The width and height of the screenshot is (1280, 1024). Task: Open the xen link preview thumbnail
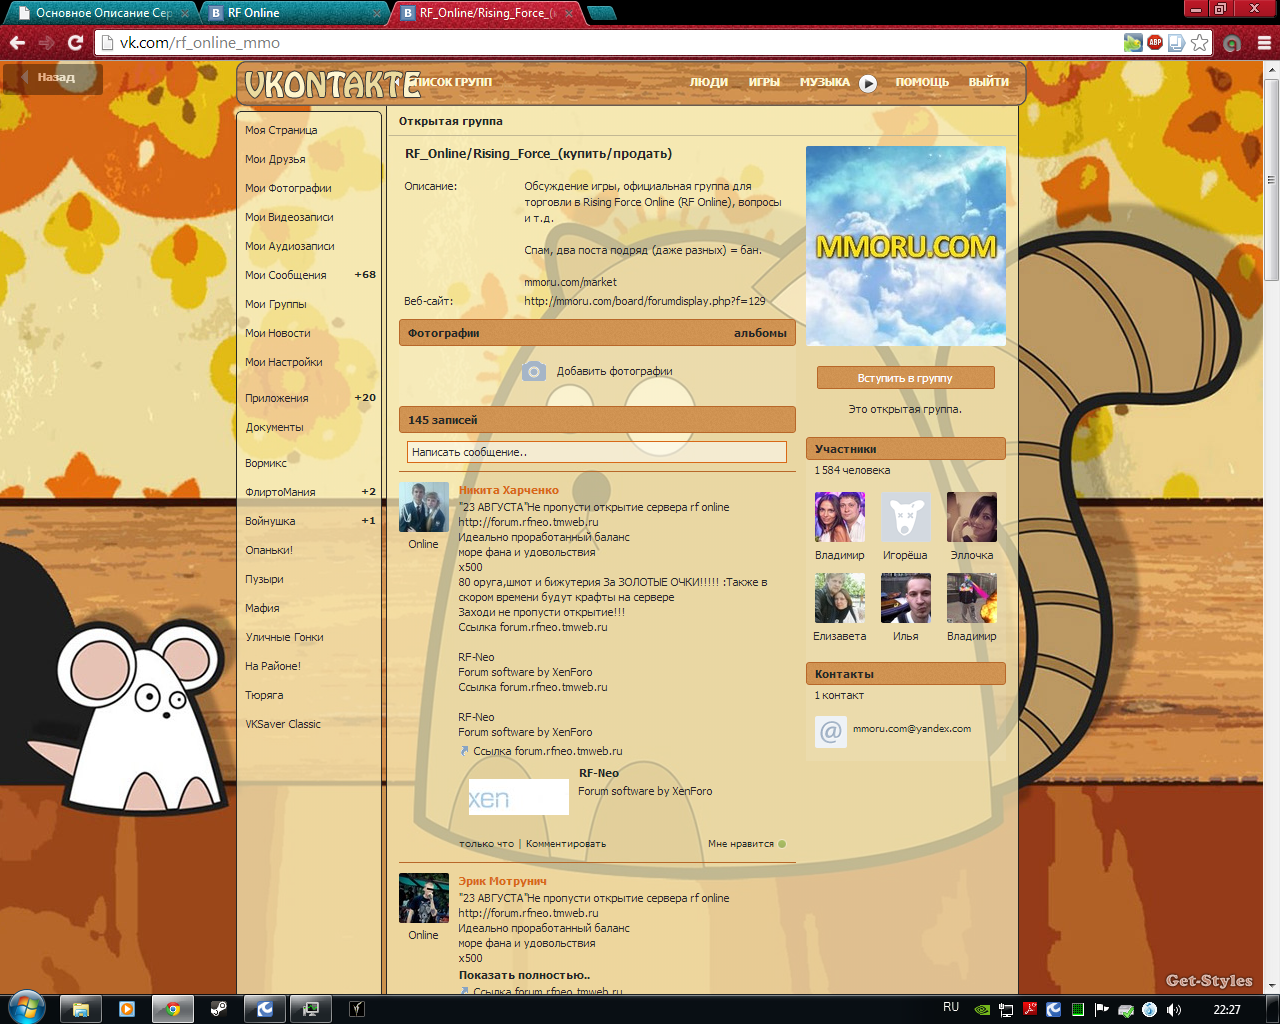(x=518, y=797)
